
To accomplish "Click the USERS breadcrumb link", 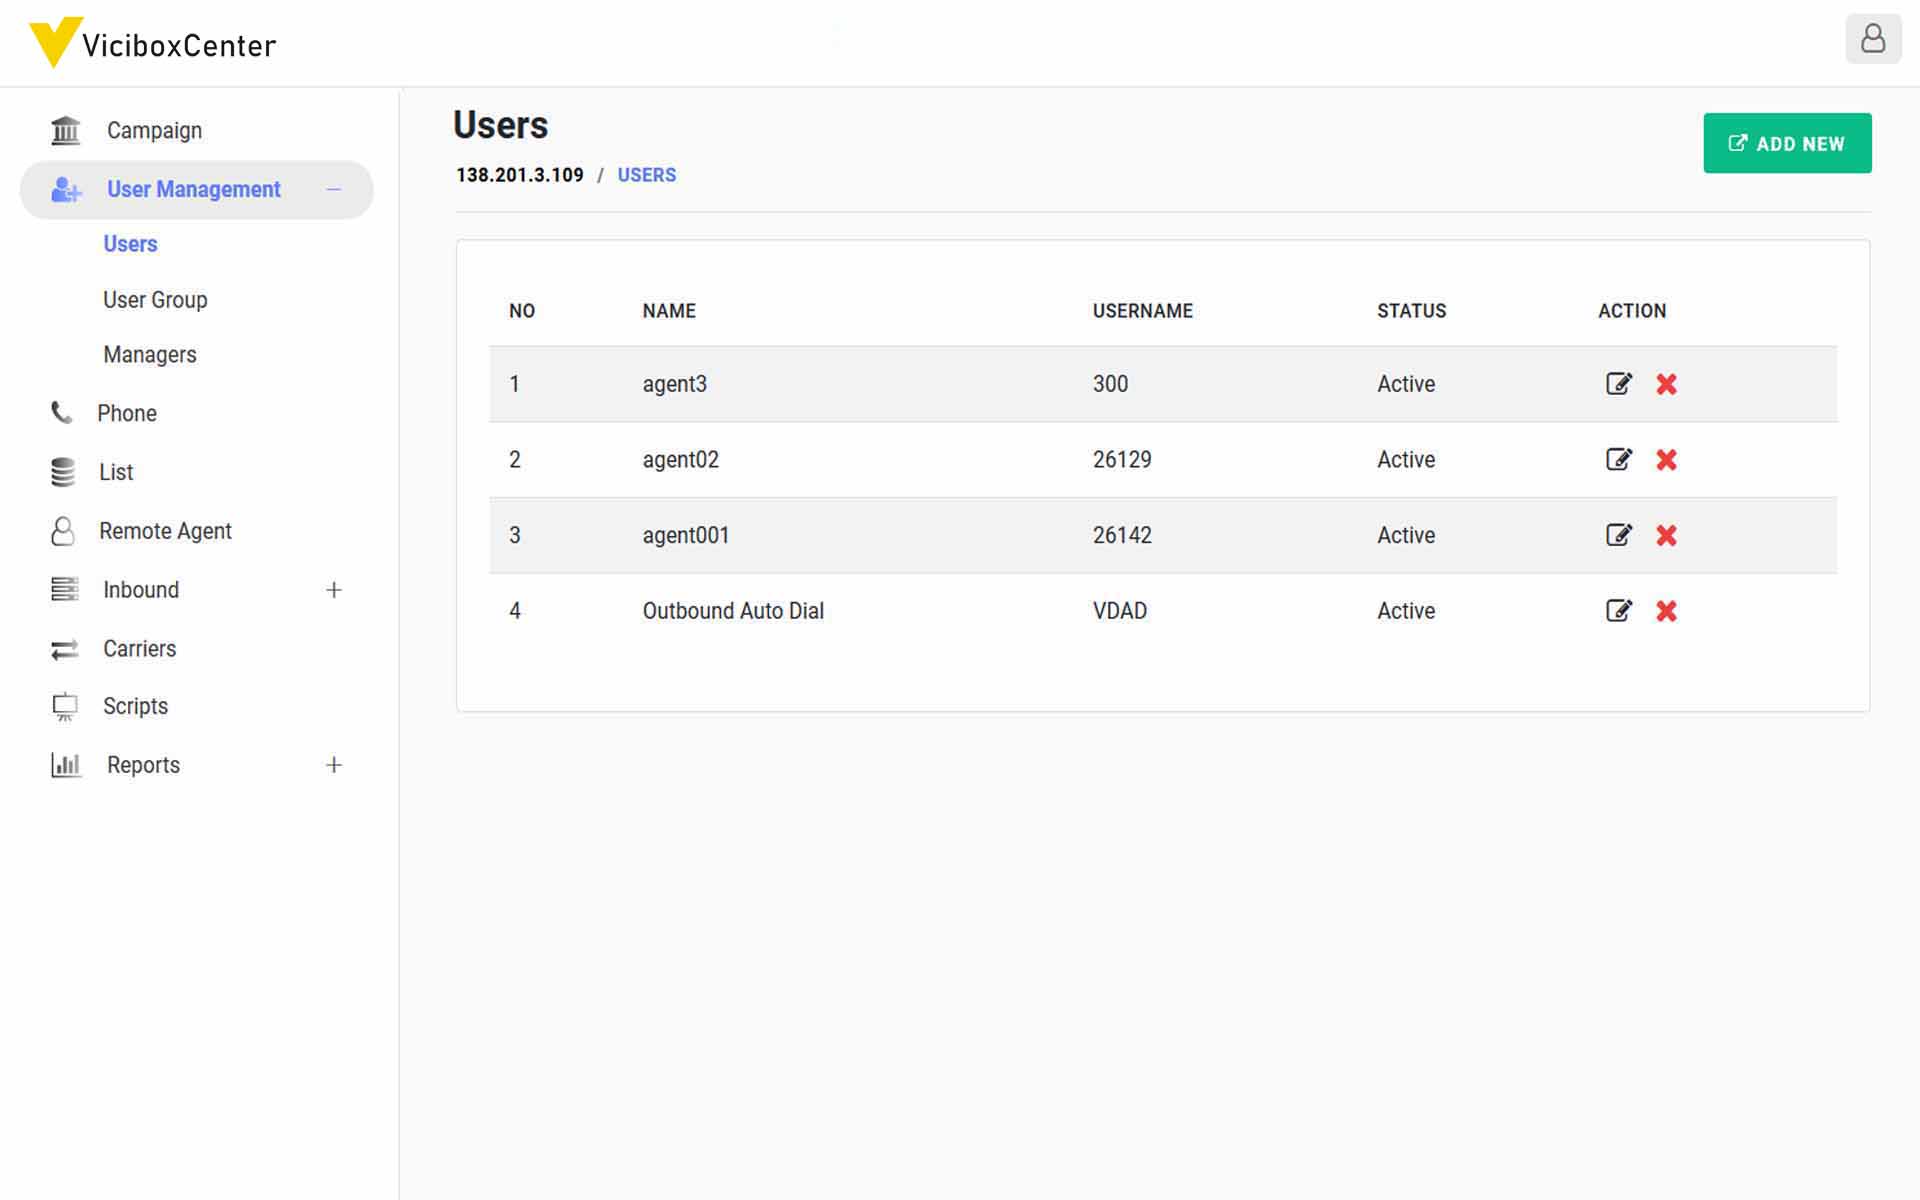I will point(646,174).
